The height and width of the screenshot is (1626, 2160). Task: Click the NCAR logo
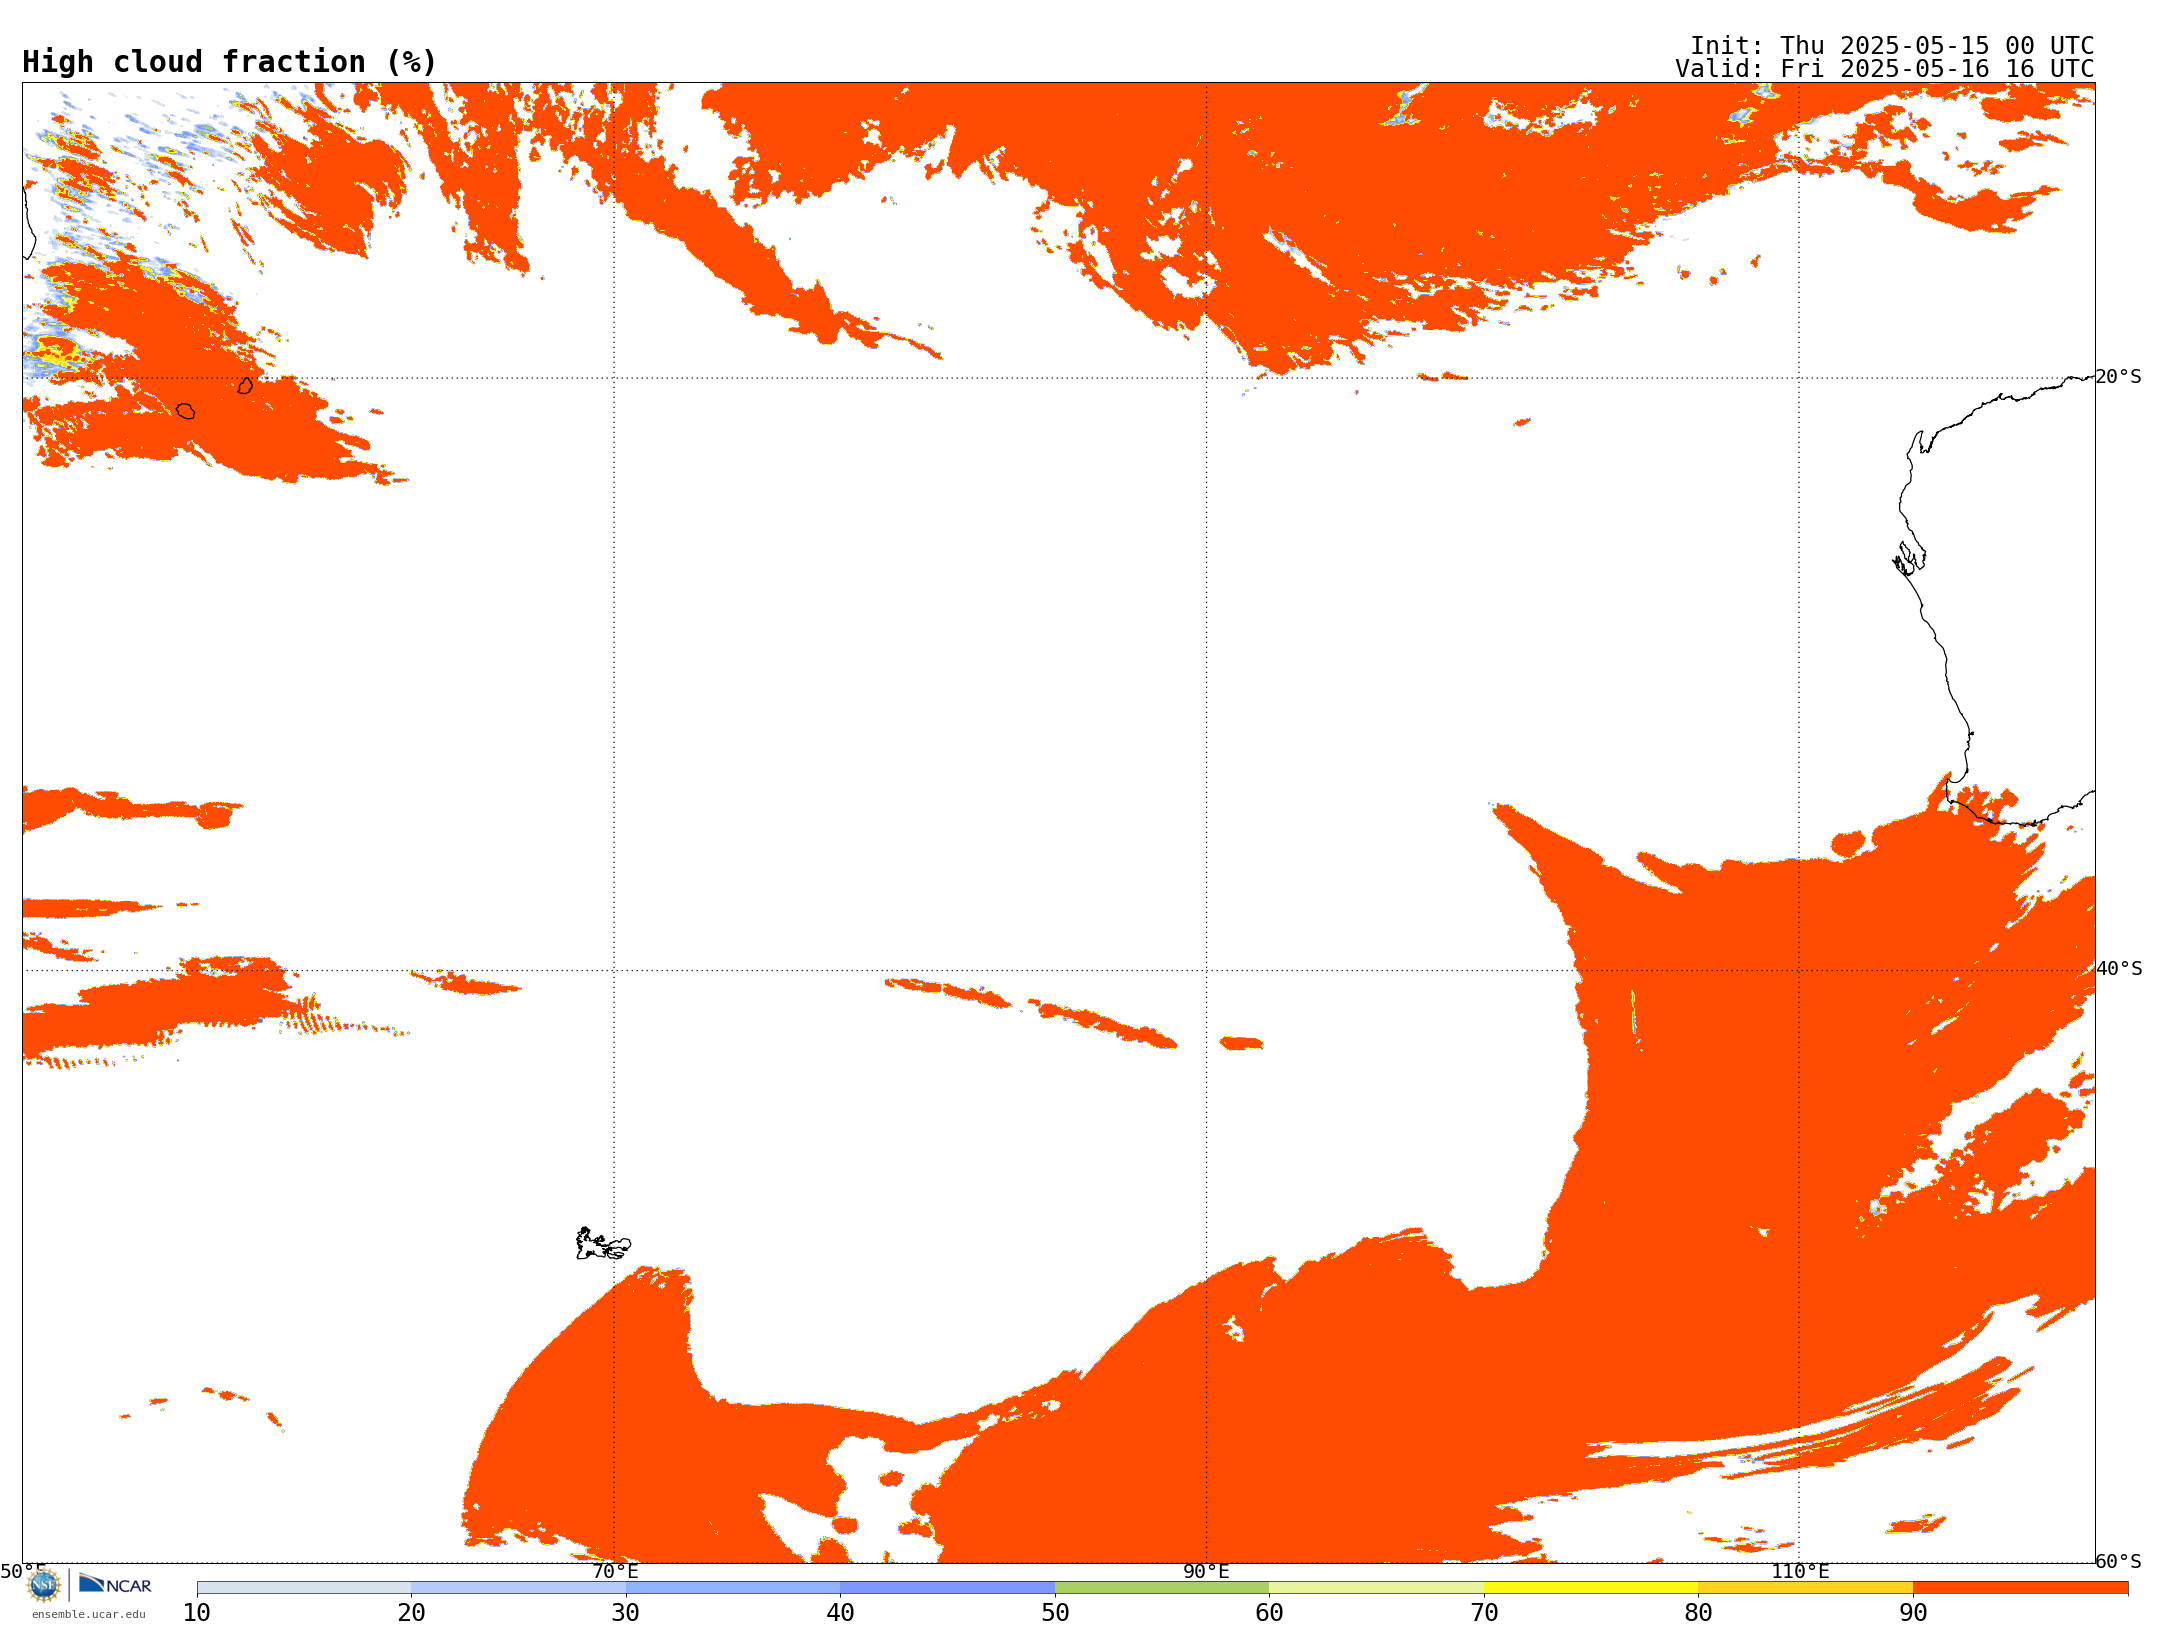[x=115, y=1584]
